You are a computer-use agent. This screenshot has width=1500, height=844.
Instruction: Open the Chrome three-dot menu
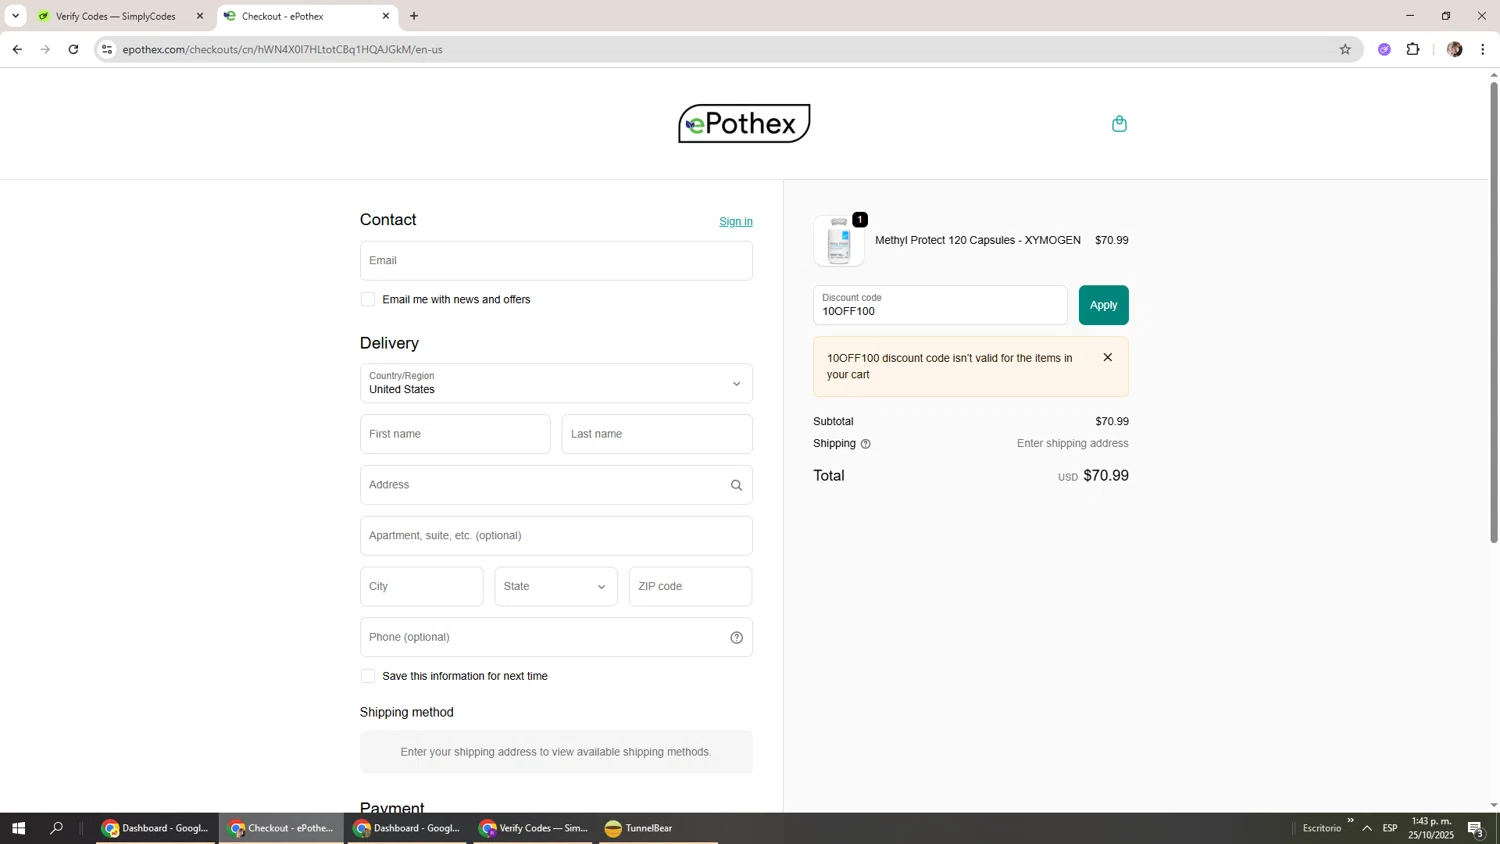[1483, 49]
